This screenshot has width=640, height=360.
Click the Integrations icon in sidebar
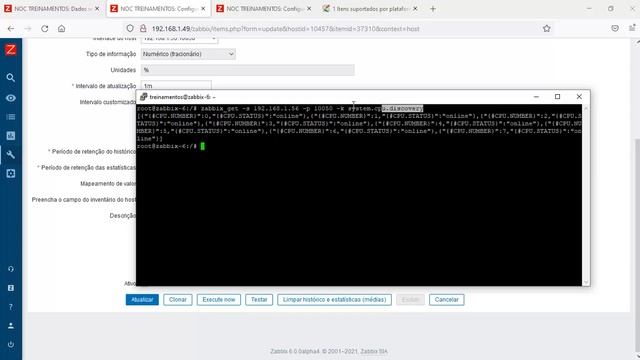pos(11,288)
